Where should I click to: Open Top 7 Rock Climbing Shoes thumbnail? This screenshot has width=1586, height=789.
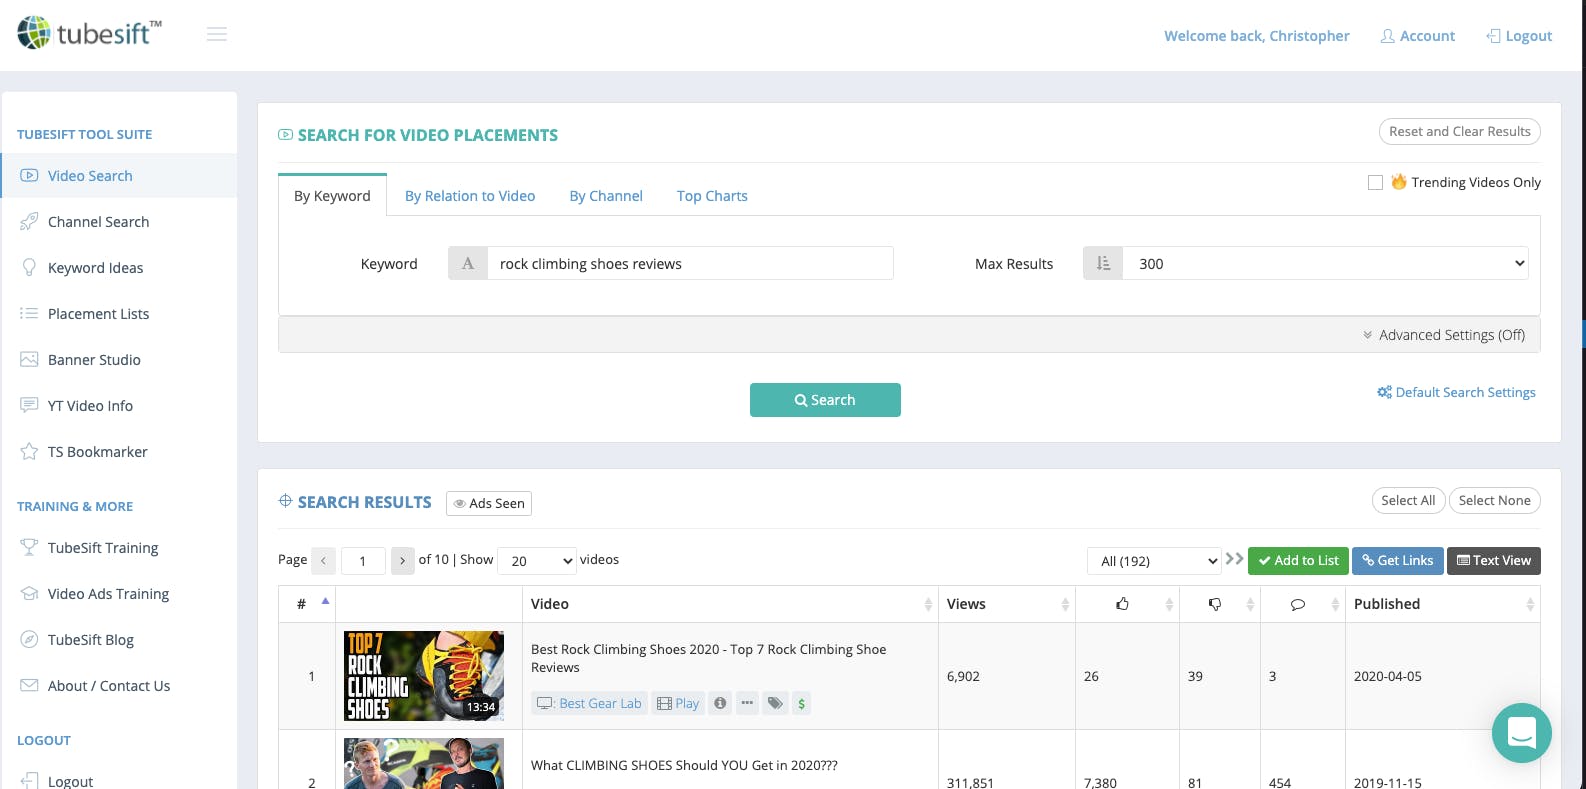424,676
